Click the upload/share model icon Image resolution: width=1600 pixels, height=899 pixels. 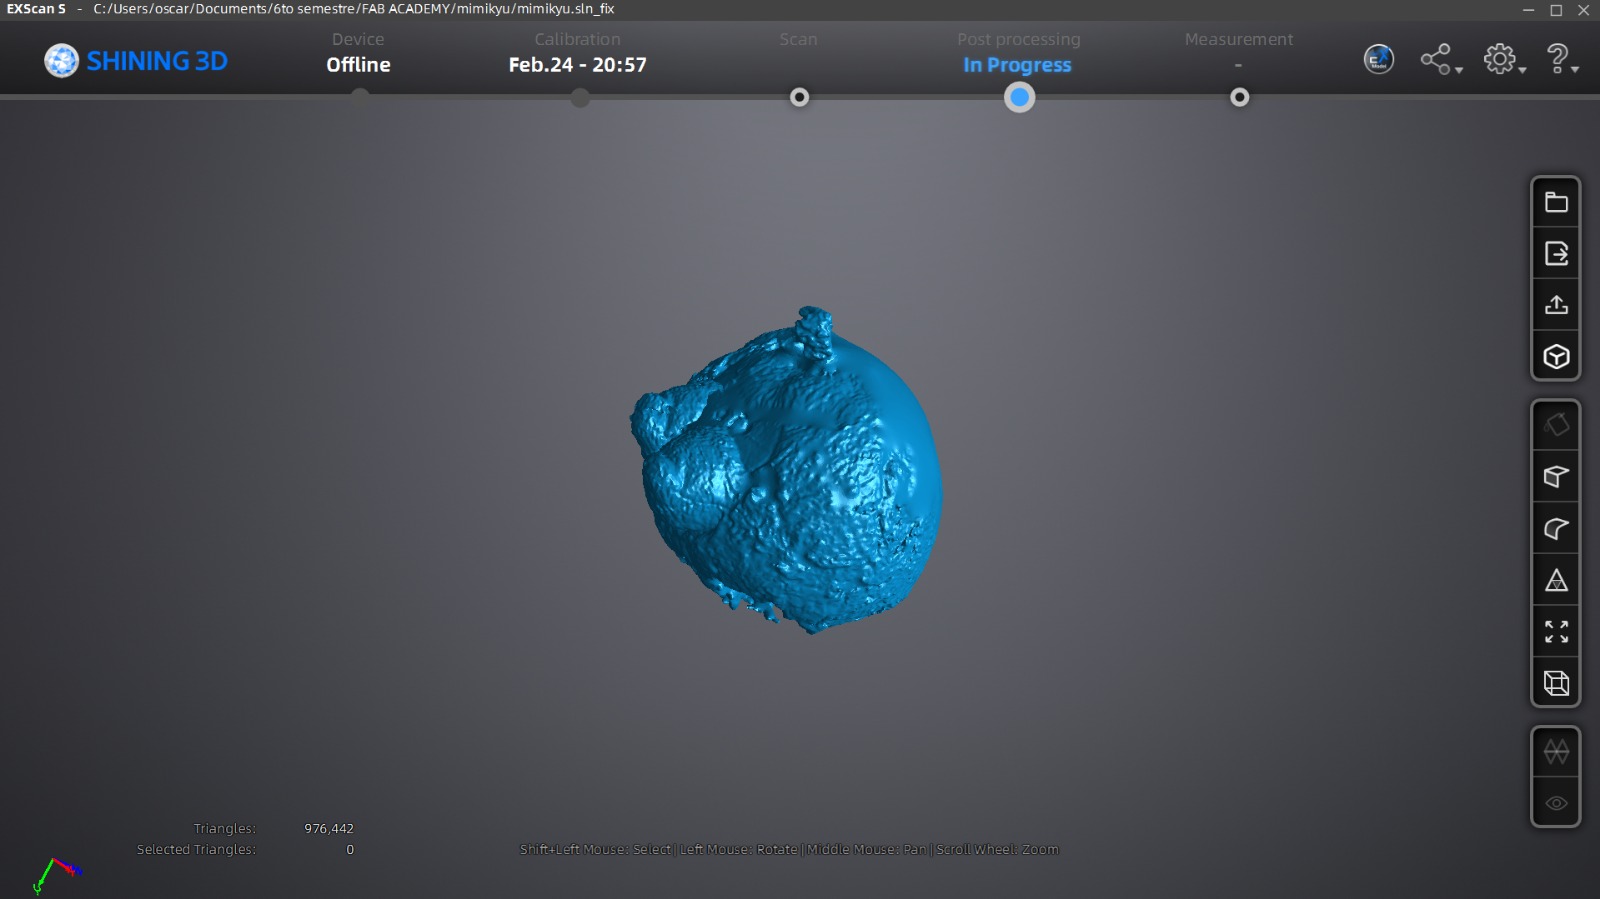click(x=1556, y=305)
